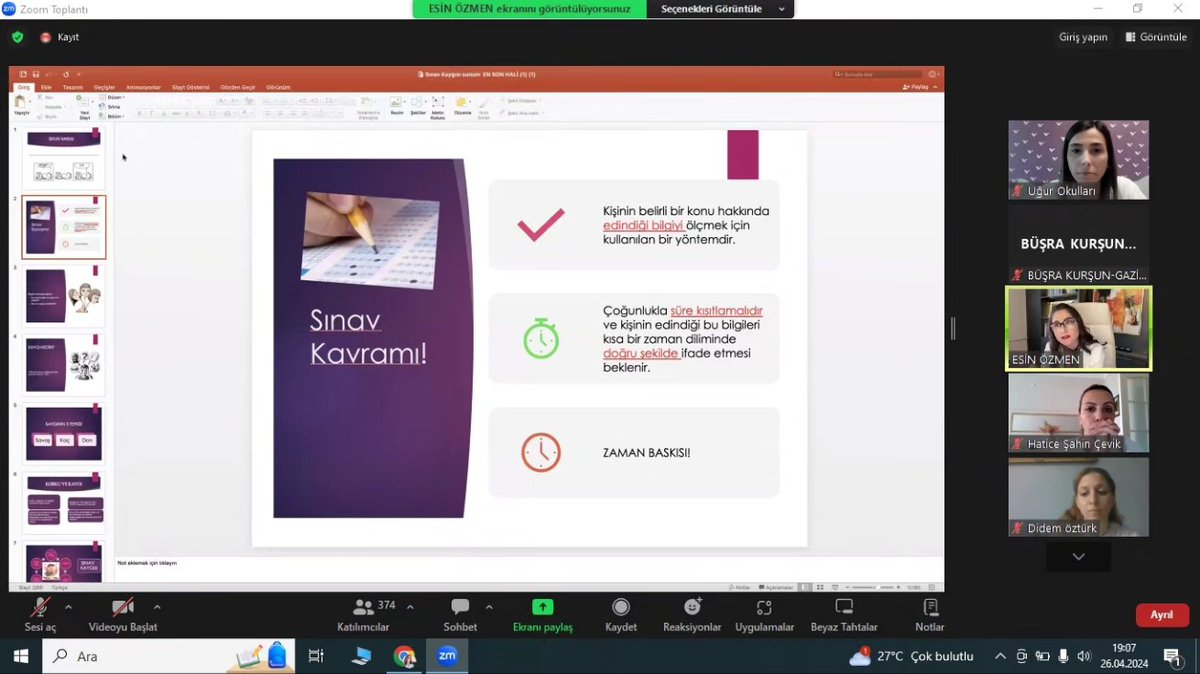Show more participants with down chevron
Viewport: 1200px width, 674px height.
[x=1078, y=556]
